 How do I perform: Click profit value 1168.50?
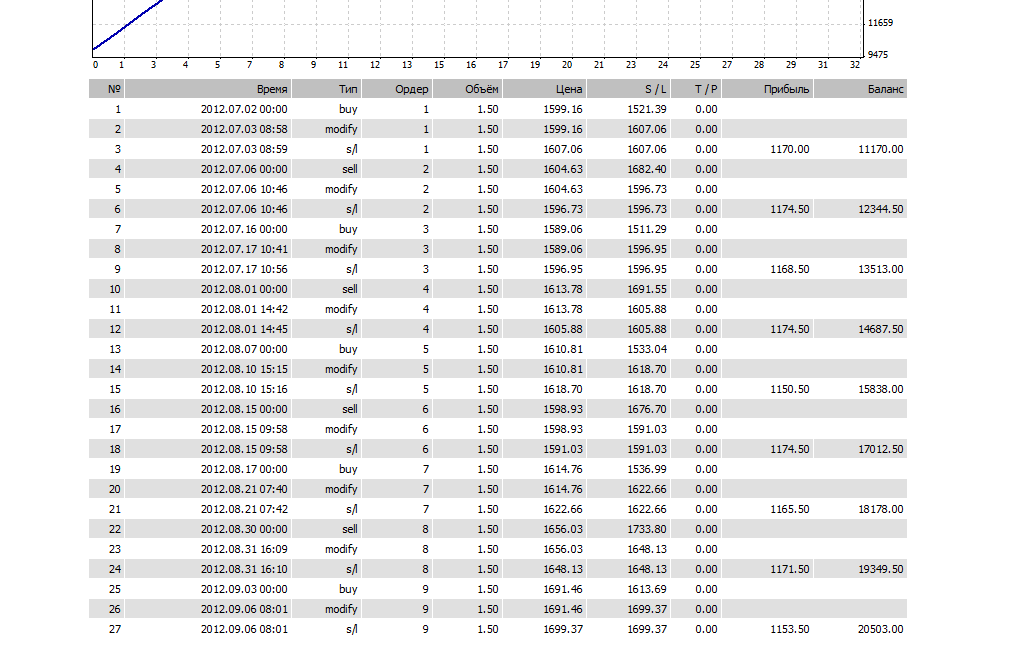click(x=789, y=270)
